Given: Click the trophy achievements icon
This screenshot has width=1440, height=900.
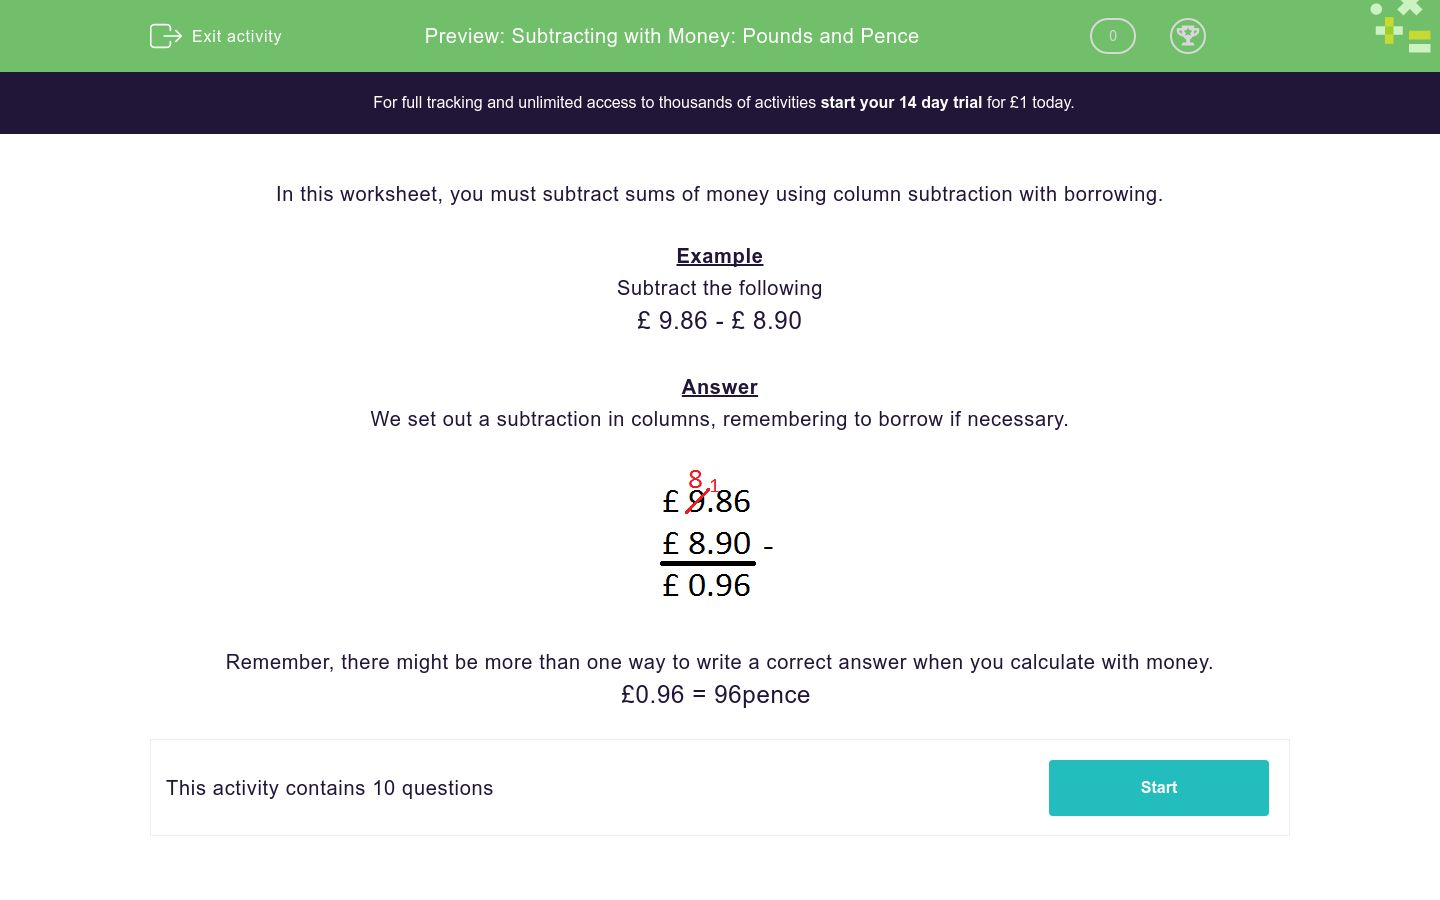Looking at the screenshot, I should pyautogui.click(x=1188, y=36).
